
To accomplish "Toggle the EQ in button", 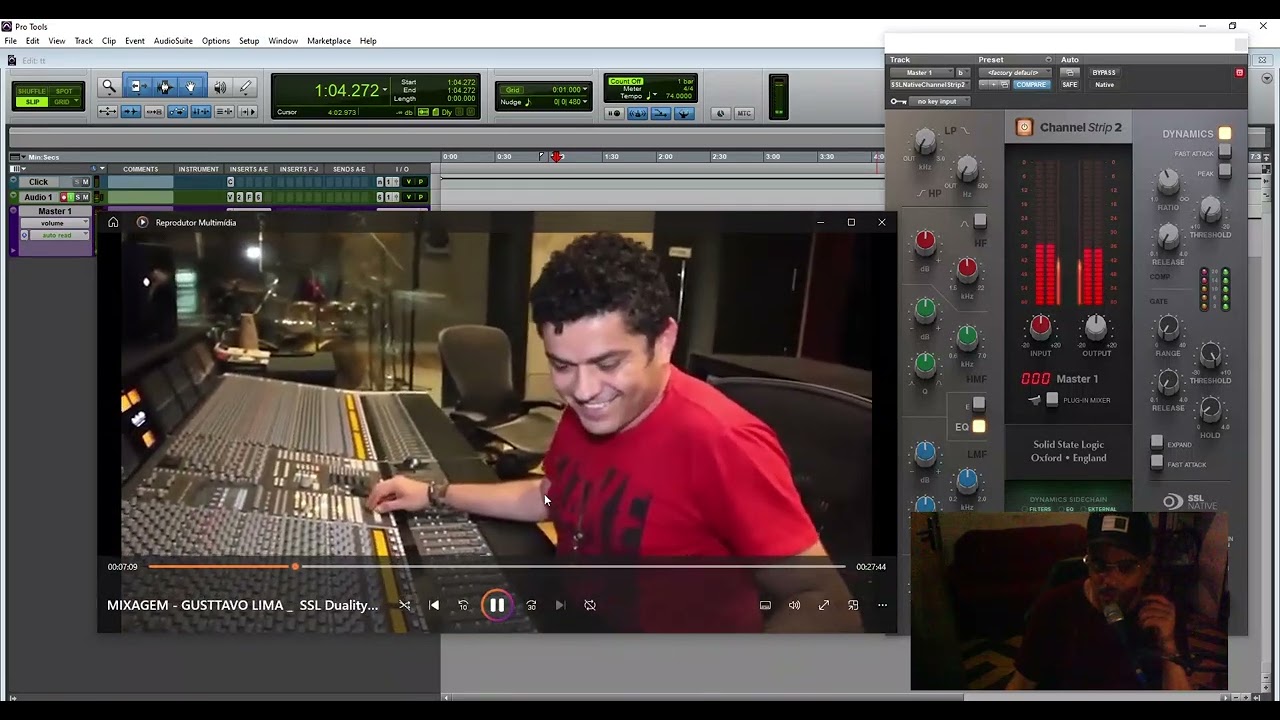I will 979,426.
